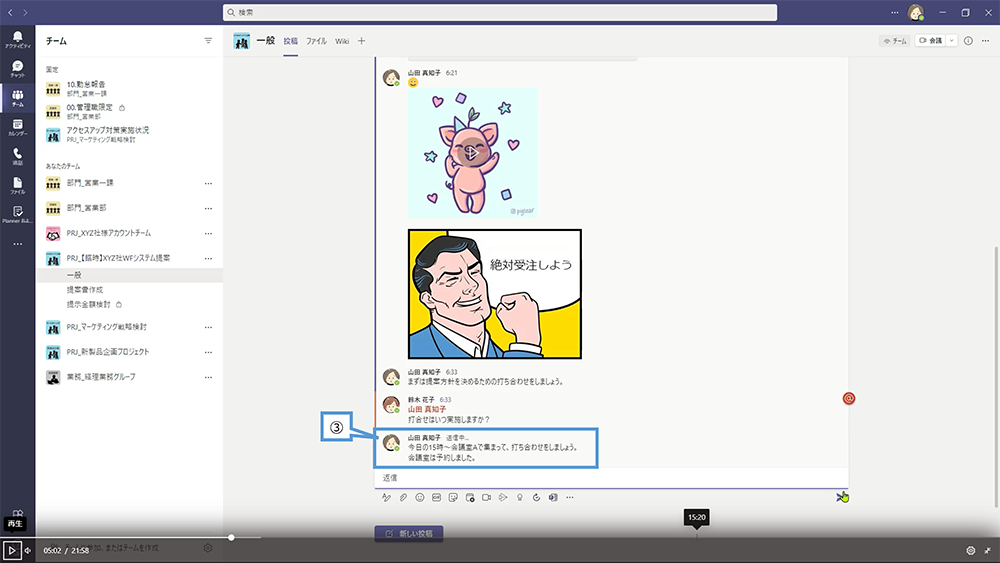
Task: Toggle video fullscreen icon at bottom right
Action: (987, 550)
